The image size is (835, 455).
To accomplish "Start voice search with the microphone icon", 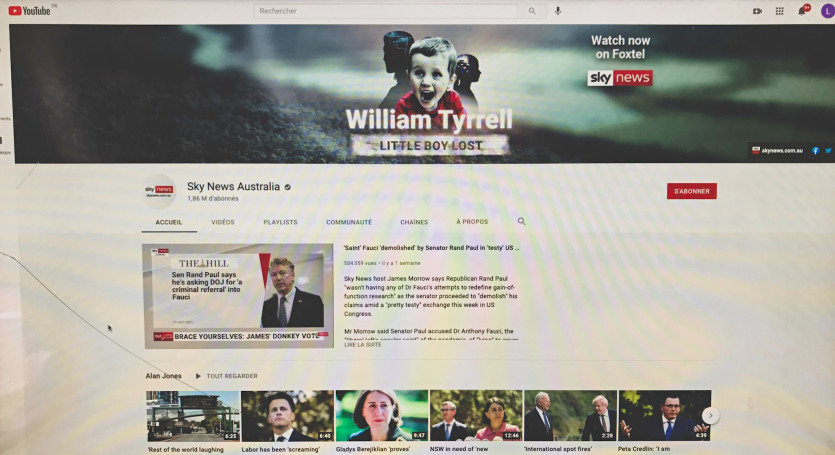I will pos(558,11).
